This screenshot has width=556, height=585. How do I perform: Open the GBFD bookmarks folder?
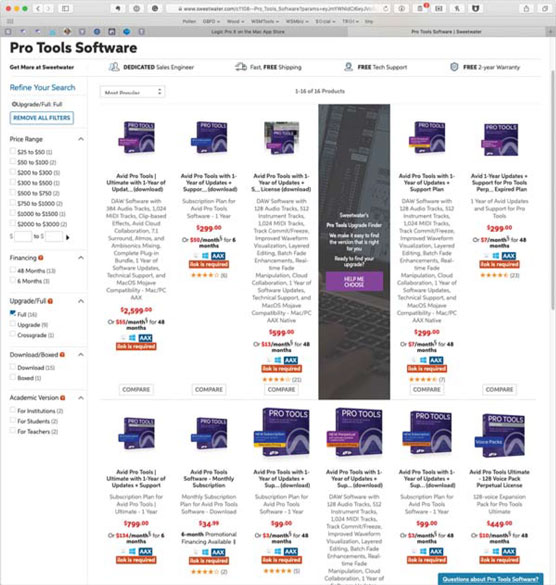coord(211,21)
